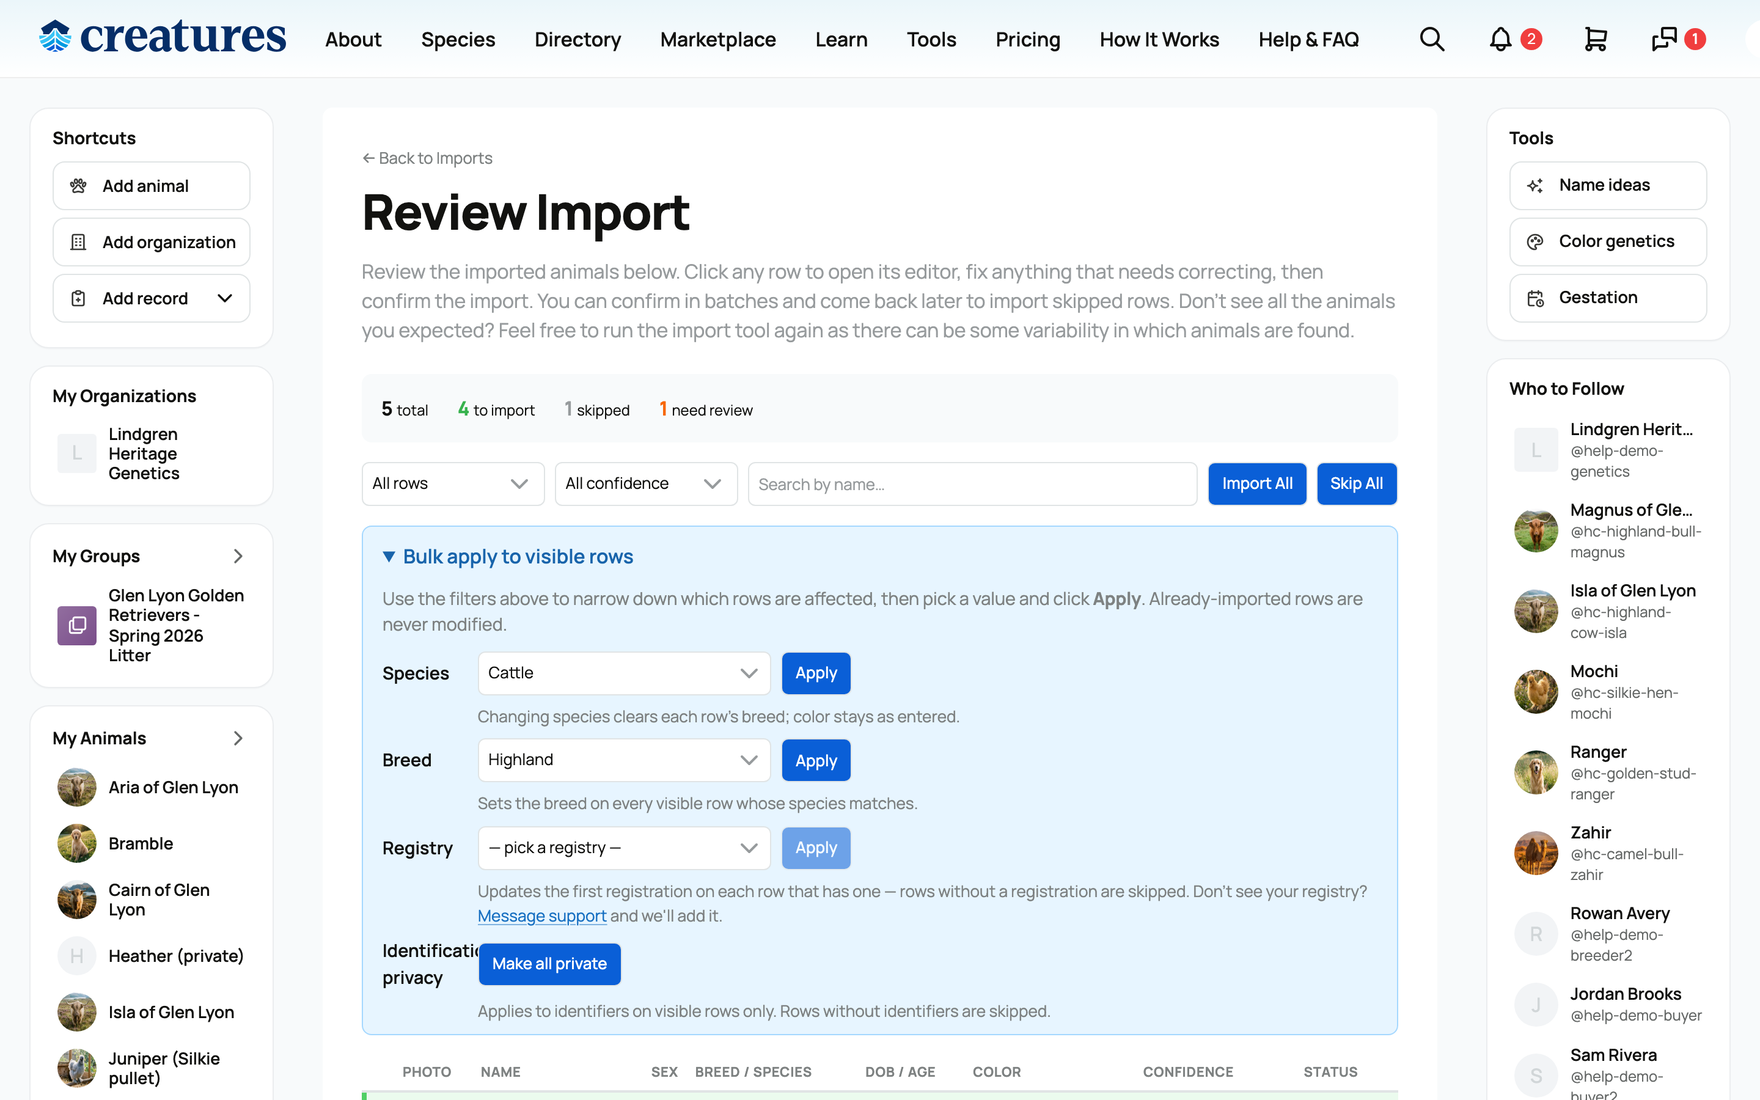Open Bramble avatar photo

[x=77, y=843]
